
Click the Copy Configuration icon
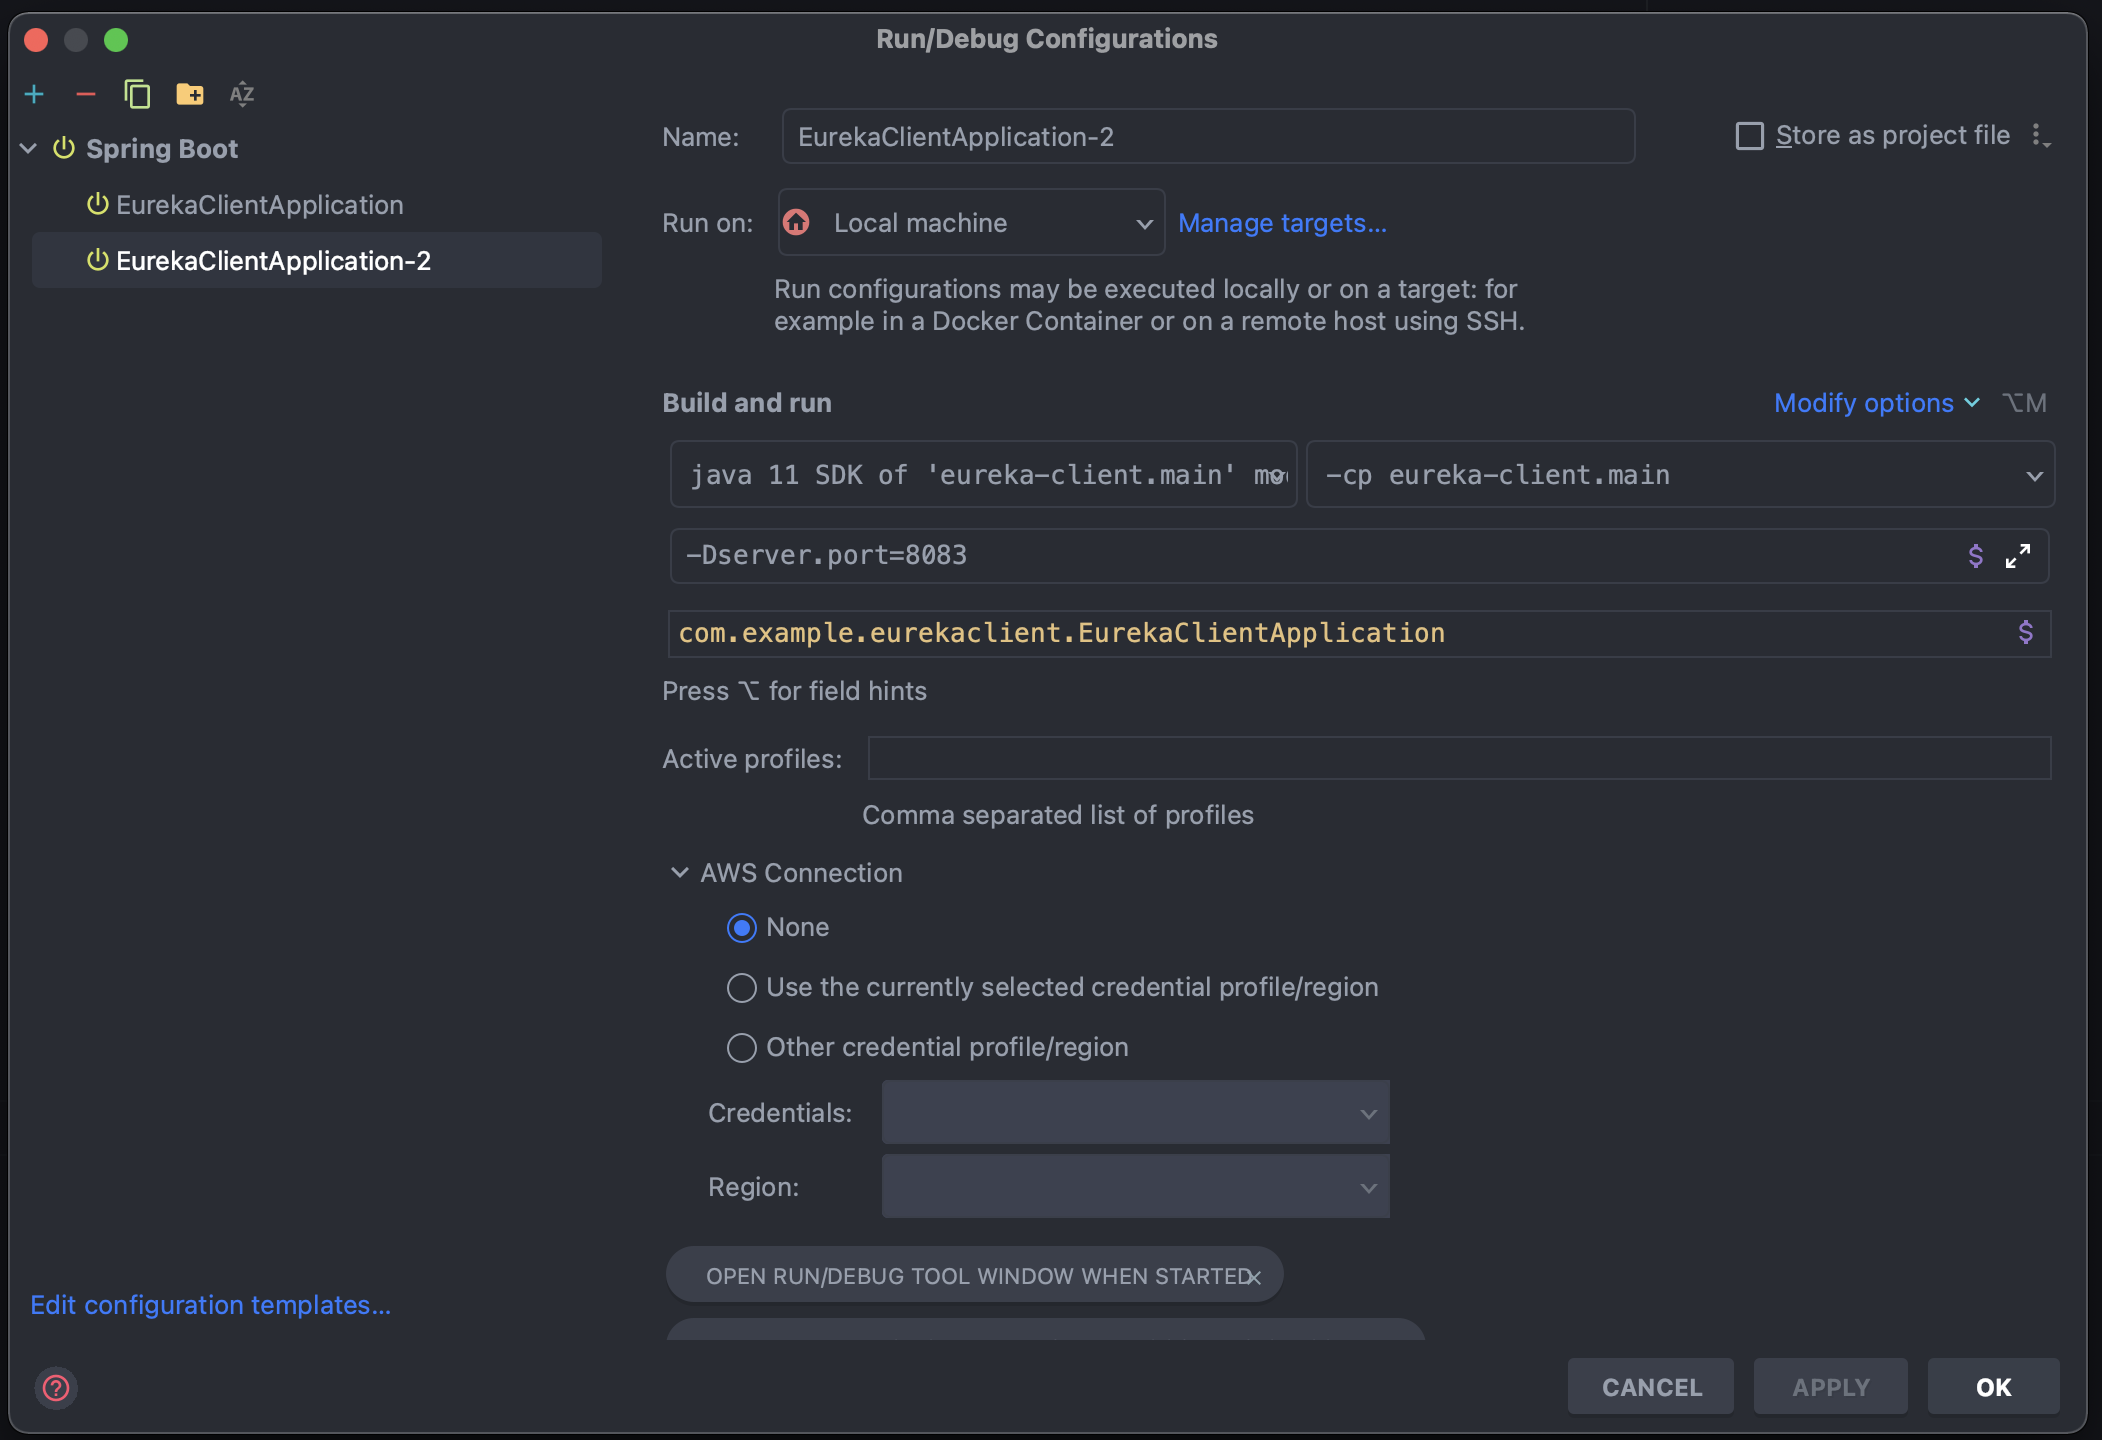137,94
